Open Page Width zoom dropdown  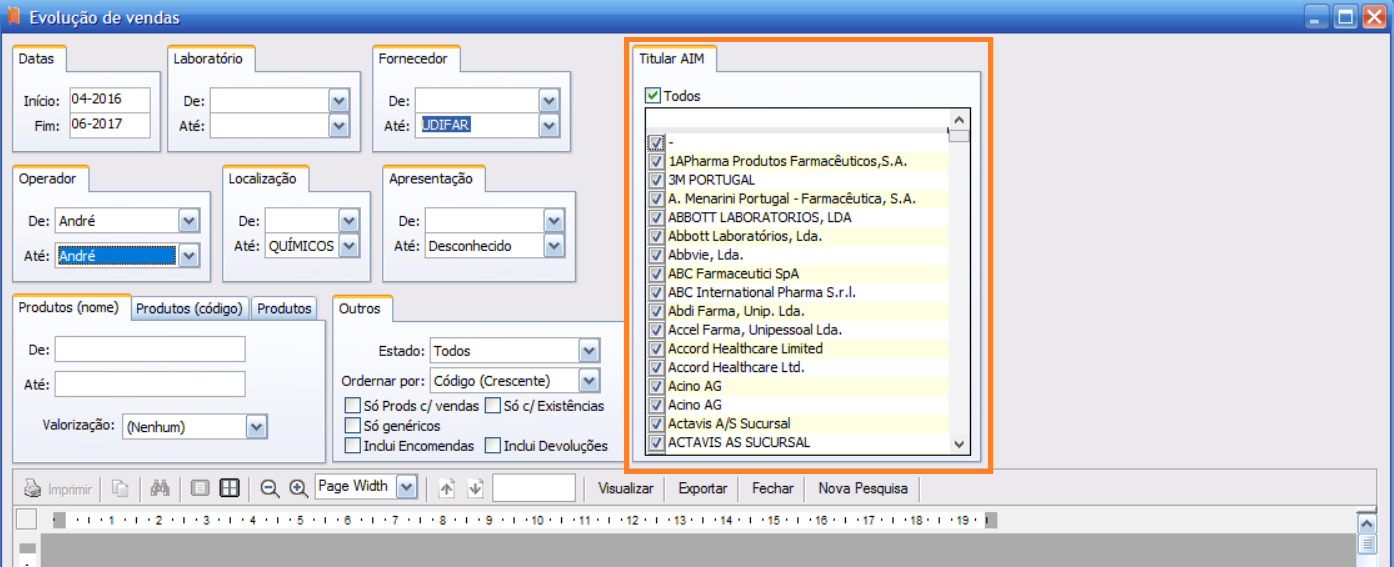click(x=405, y=487)
